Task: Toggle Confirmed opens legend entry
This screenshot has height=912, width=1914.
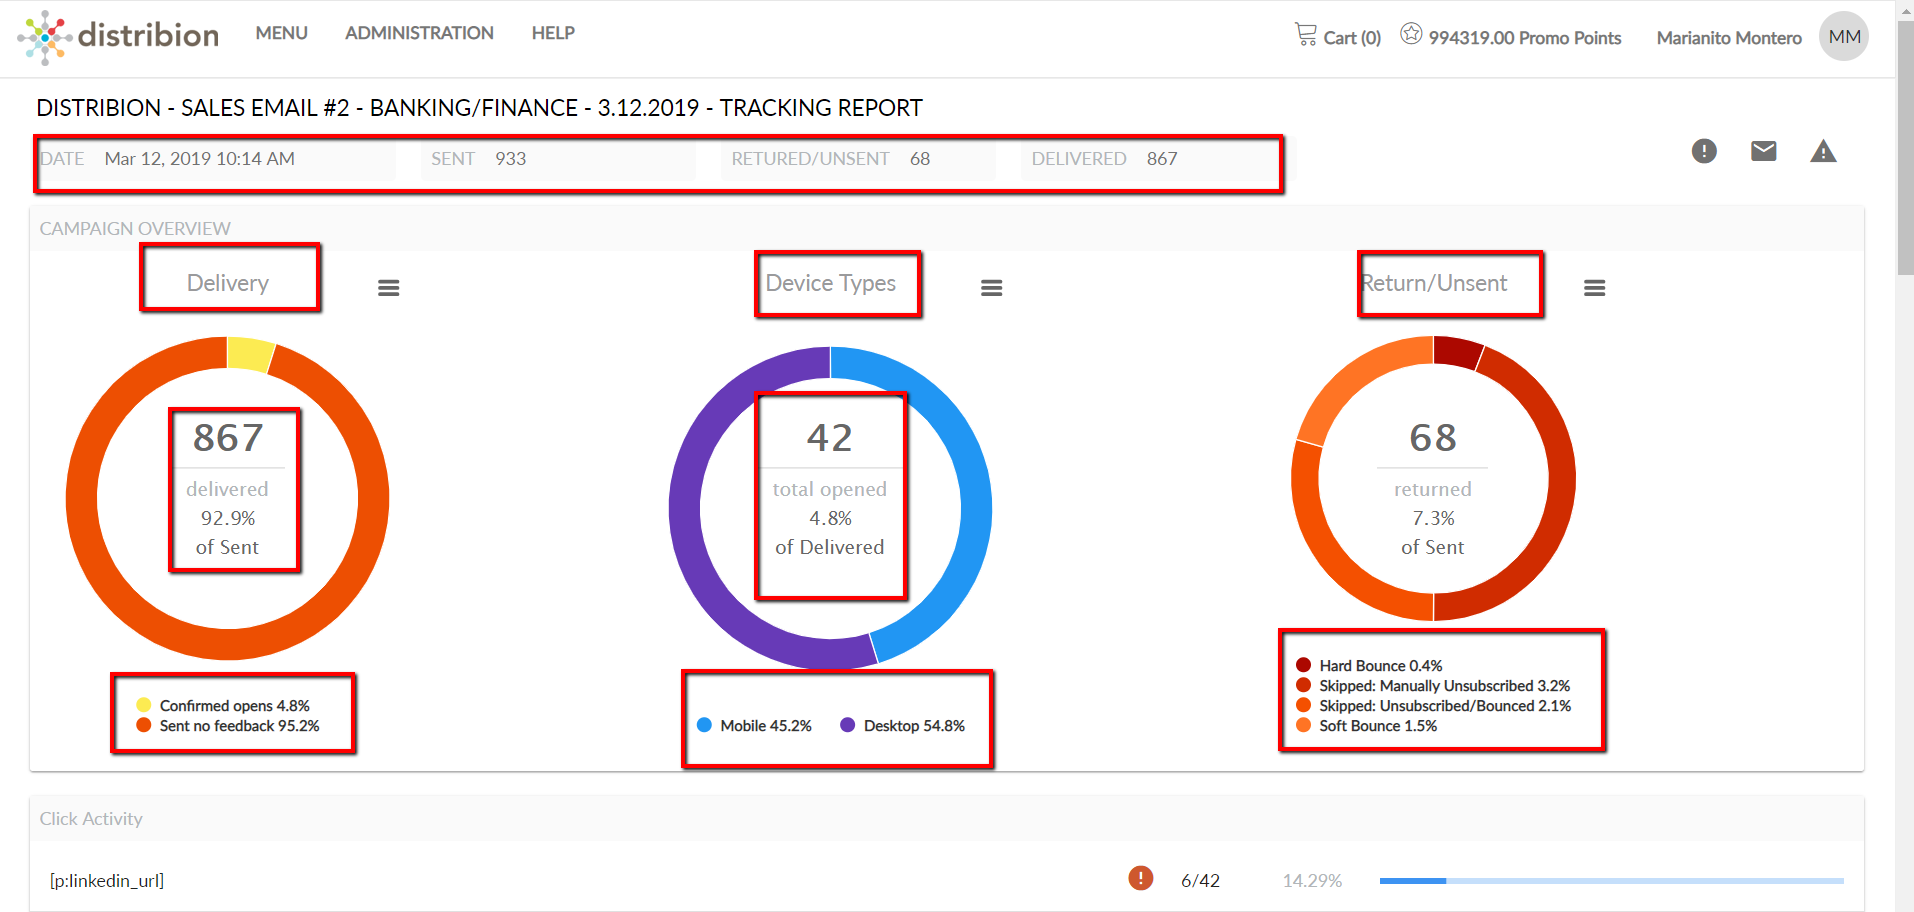Action: point(223,706)
